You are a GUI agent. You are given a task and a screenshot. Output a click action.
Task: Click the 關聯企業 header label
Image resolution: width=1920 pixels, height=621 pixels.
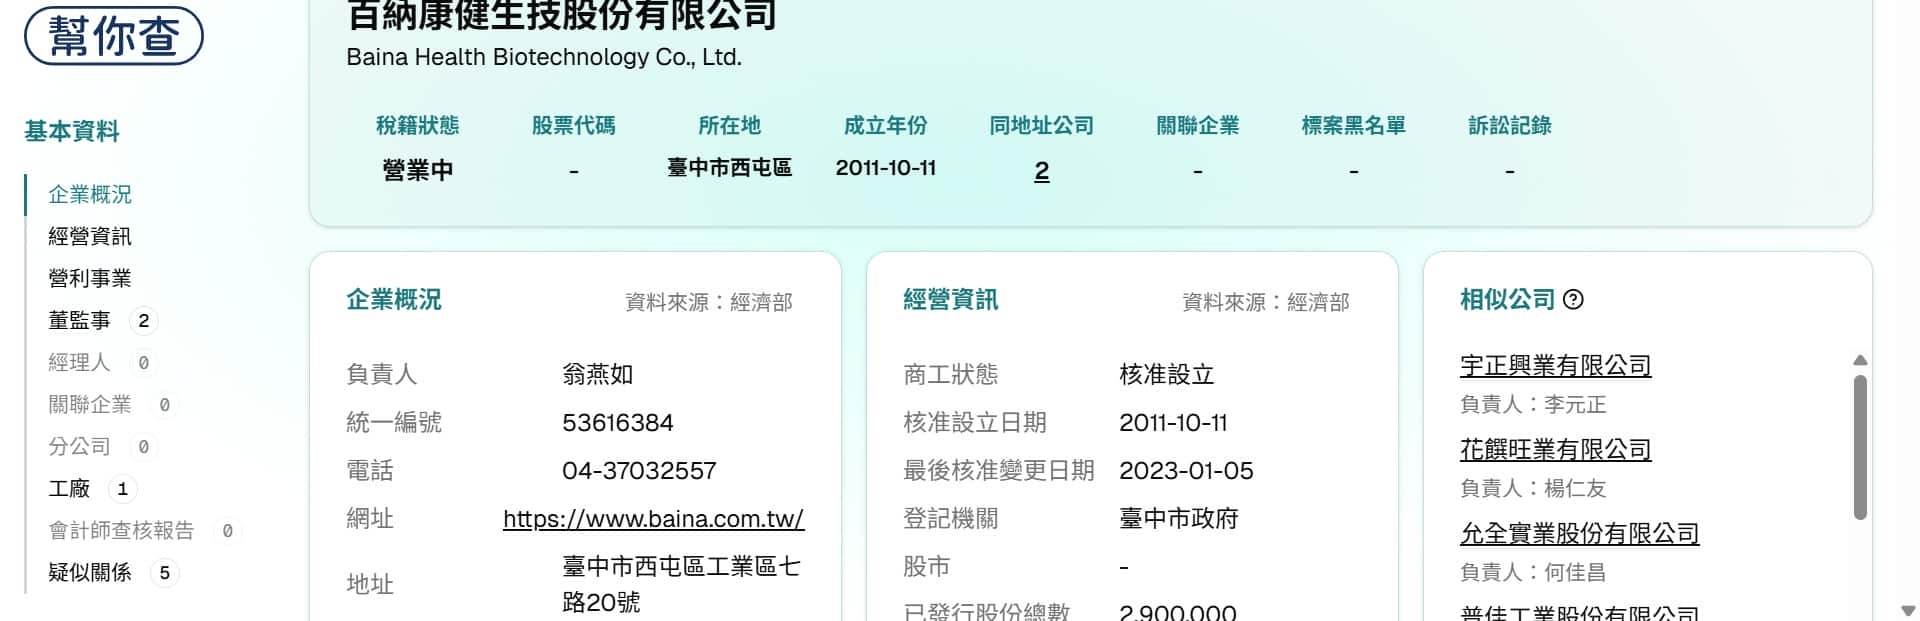pos(1197,126)
